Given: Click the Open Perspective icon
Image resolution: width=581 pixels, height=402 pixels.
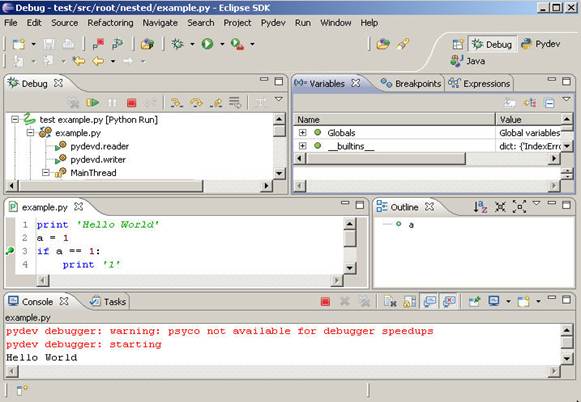Looking at the screenshot, I should 458,44.
